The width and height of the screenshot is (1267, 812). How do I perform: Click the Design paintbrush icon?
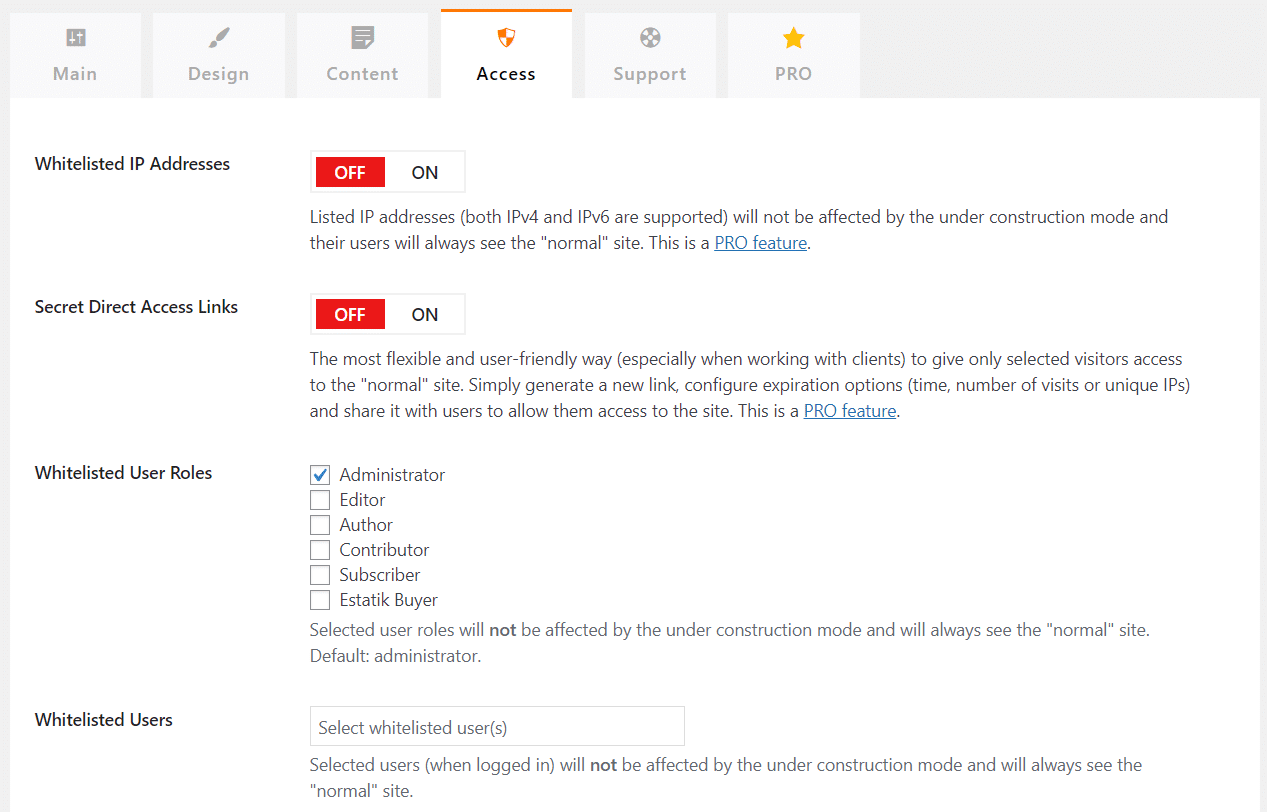pos(218,38)
